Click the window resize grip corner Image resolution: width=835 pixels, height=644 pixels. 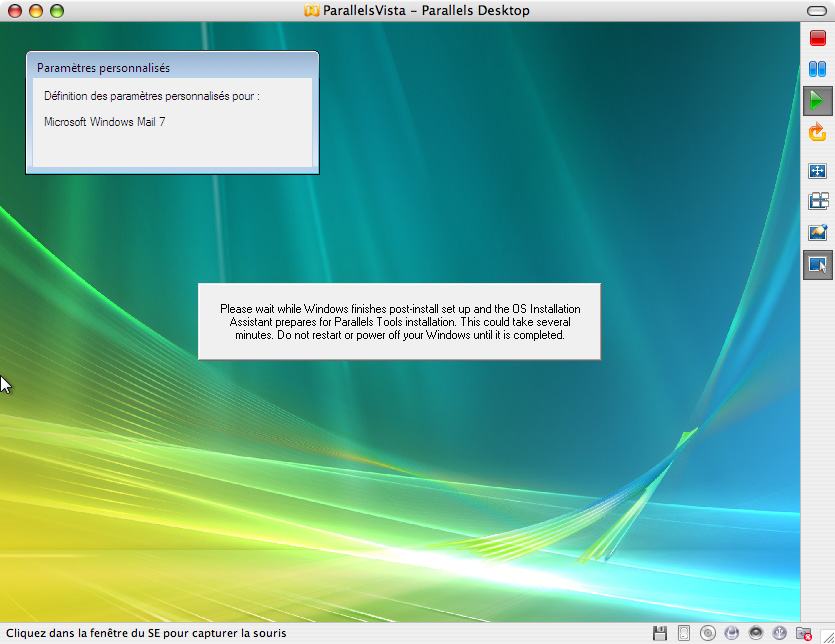click(x=828, y=636)
